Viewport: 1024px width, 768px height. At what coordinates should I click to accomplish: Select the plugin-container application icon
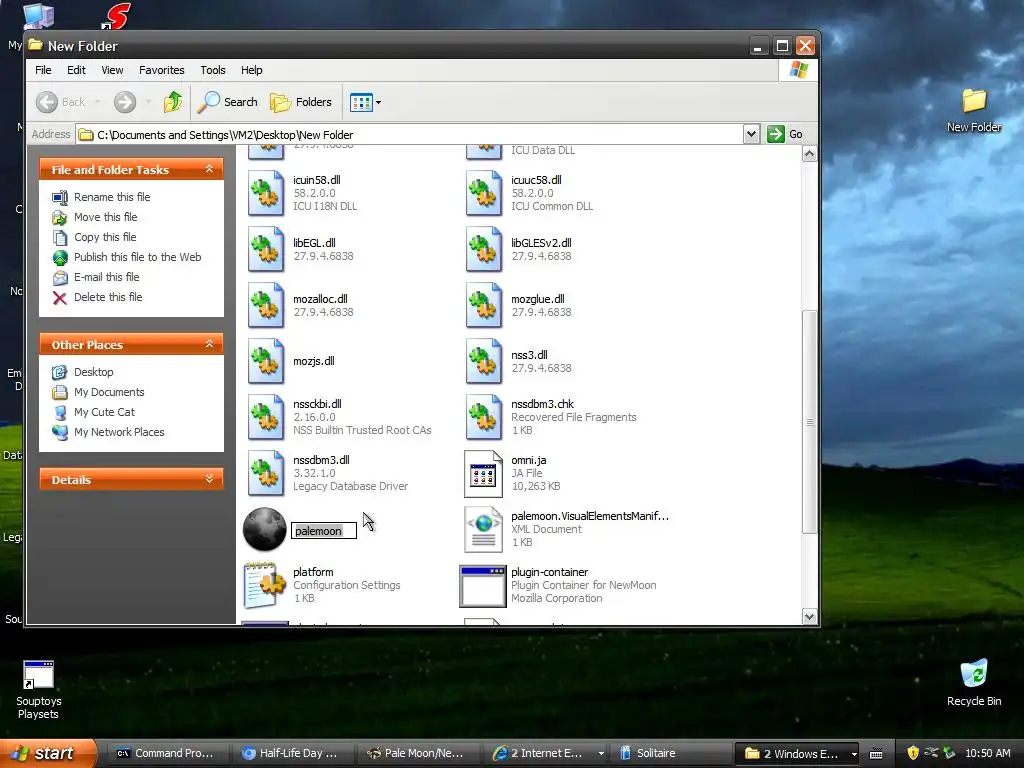pyautogui.click(x=483, y=586)
